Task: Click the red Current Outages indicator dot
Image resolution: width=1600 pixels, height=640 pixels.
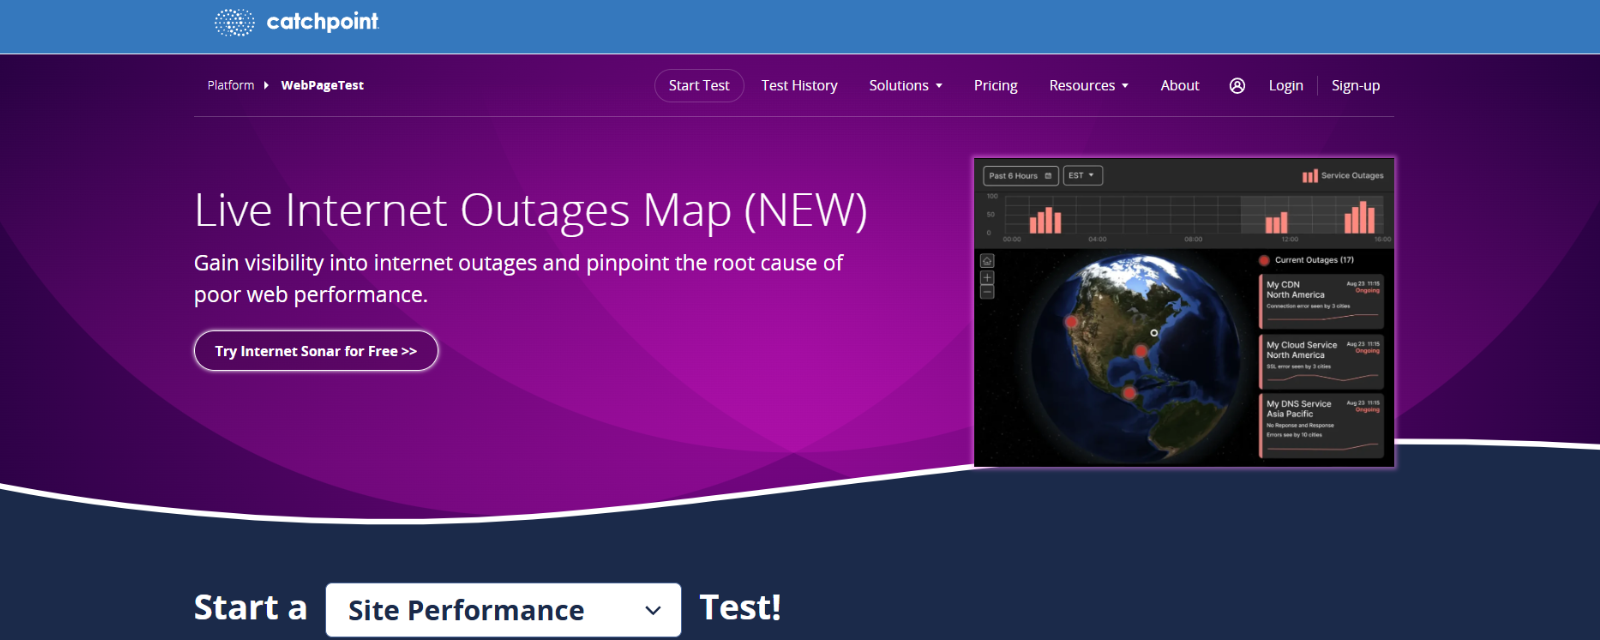Action: (1264, 260)
